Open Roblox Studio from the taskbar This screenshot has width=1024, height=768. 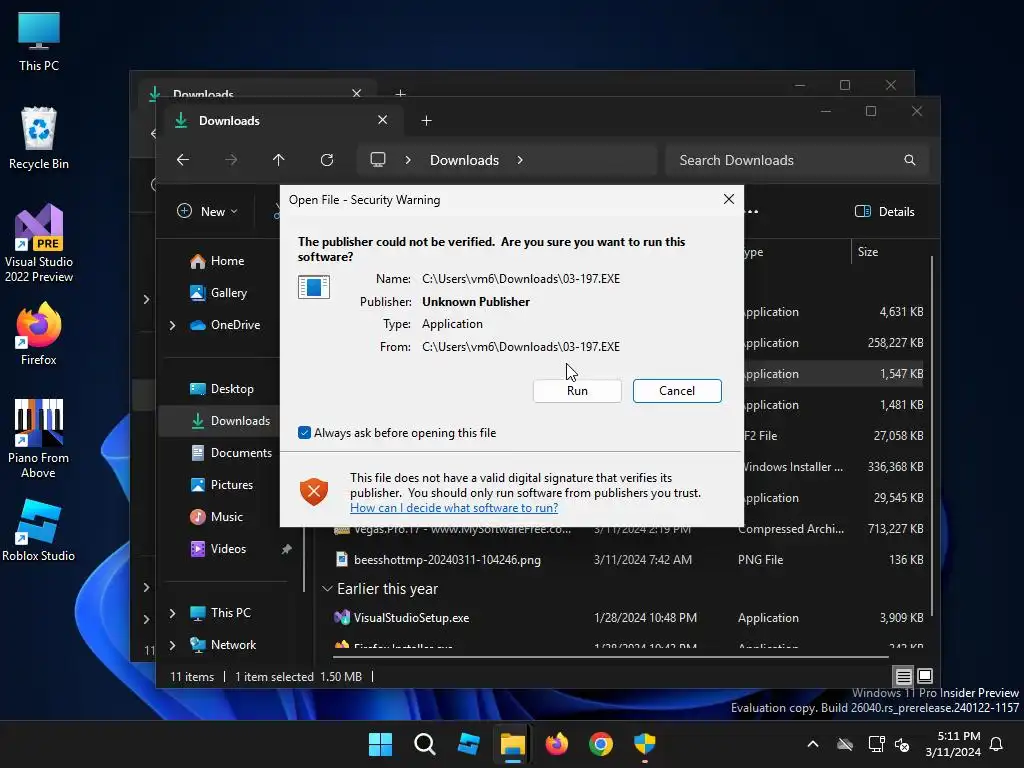click(468, 744)
